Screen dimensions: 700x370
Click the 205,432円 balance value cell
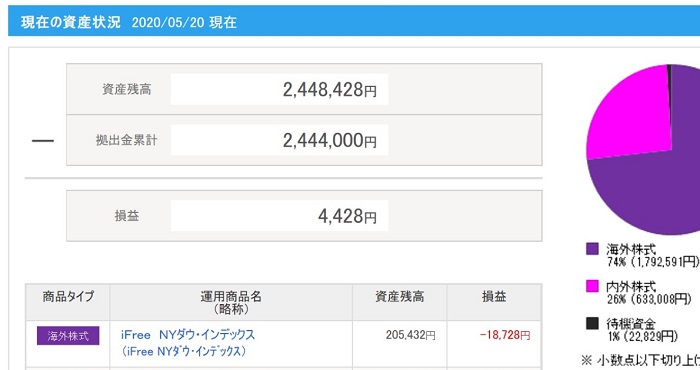[x=411, y=335]
